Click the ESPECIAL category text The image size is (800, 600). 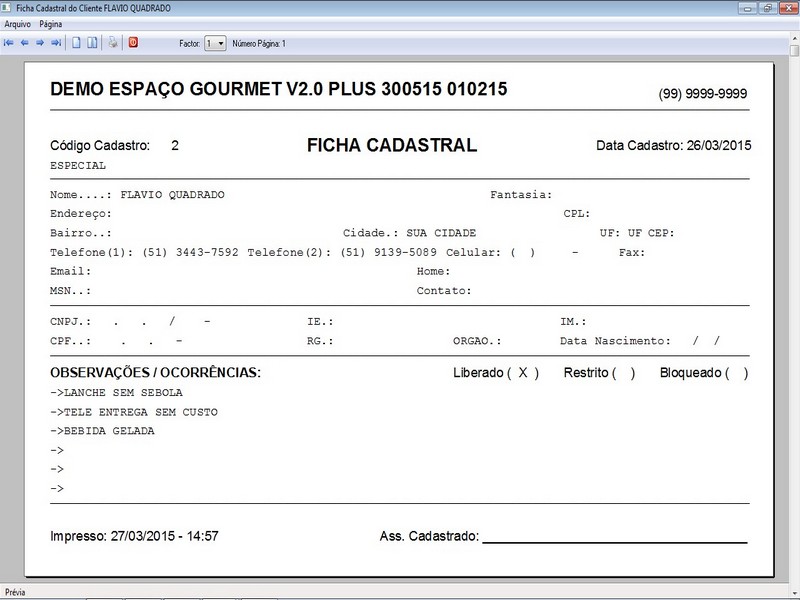click(78, 165)
